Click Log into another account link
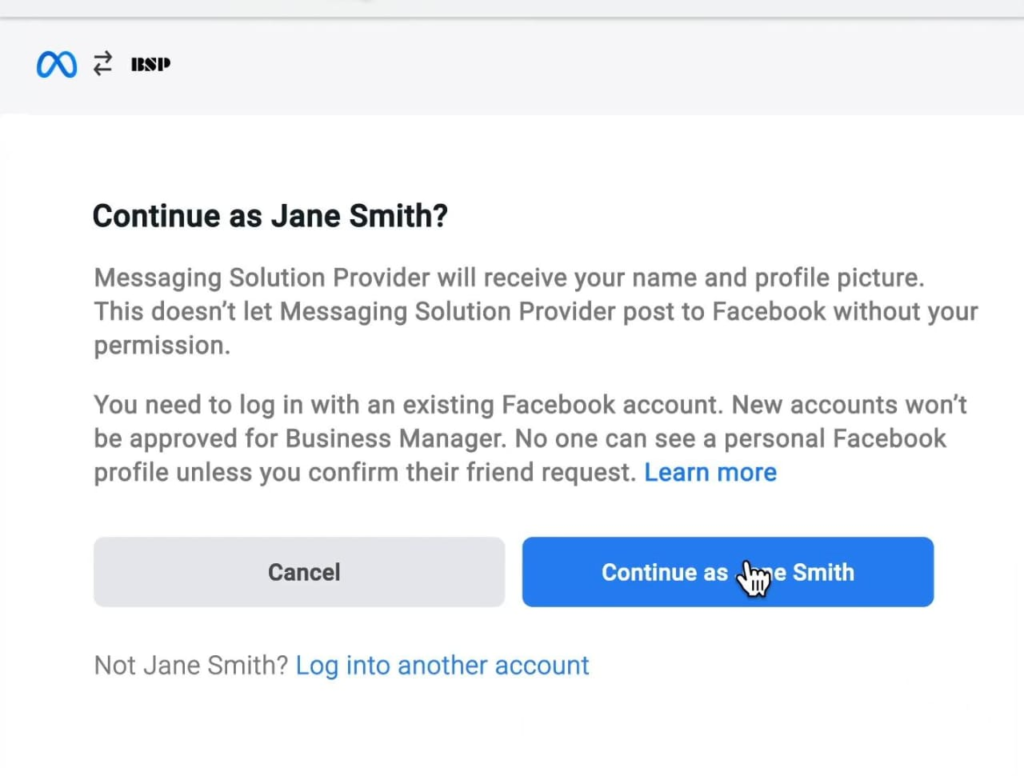Image resolution: width=1024 pixels, height=776 pixels. (x=442, y=665)
